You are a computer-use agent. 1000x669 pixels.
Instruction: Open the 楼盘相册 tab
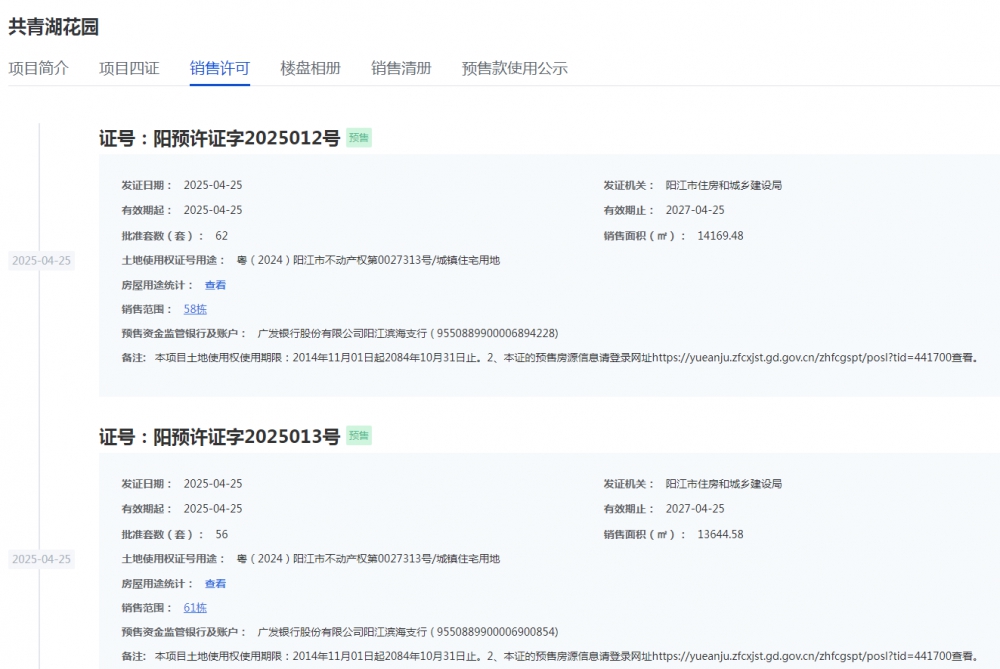tap(310, 68)
